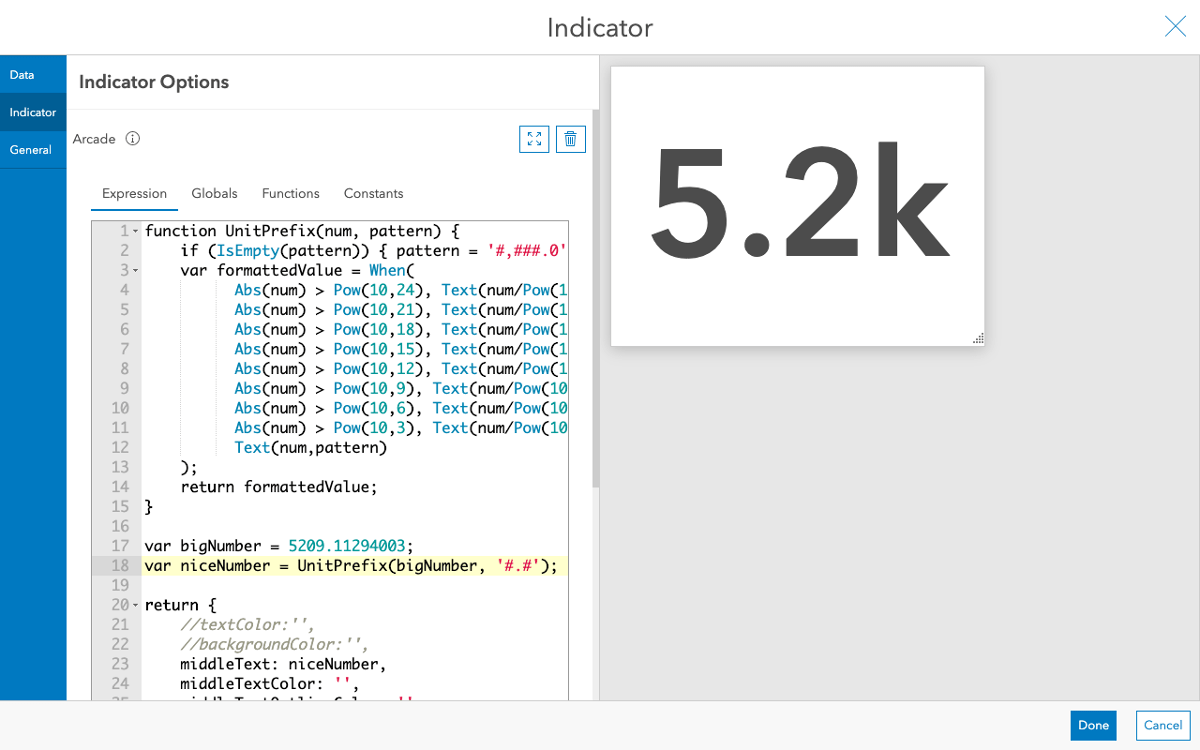Click the preview resize grip

[x=977, y=340]
